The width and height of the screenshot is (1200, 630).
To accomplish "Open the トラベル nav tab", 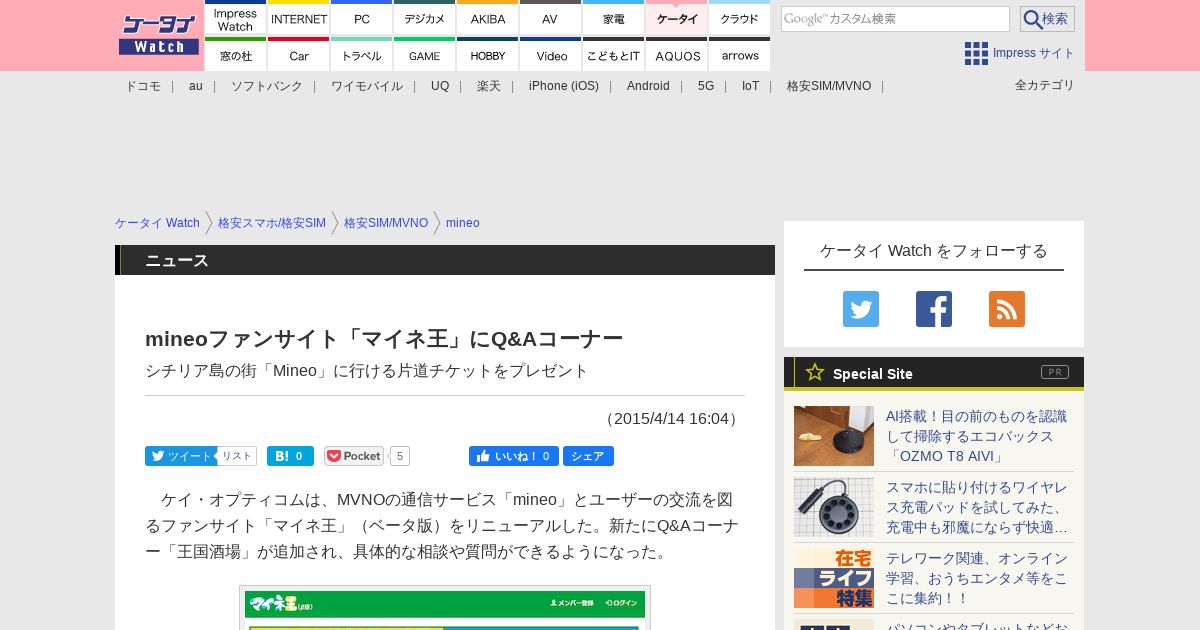I will 362,54.
